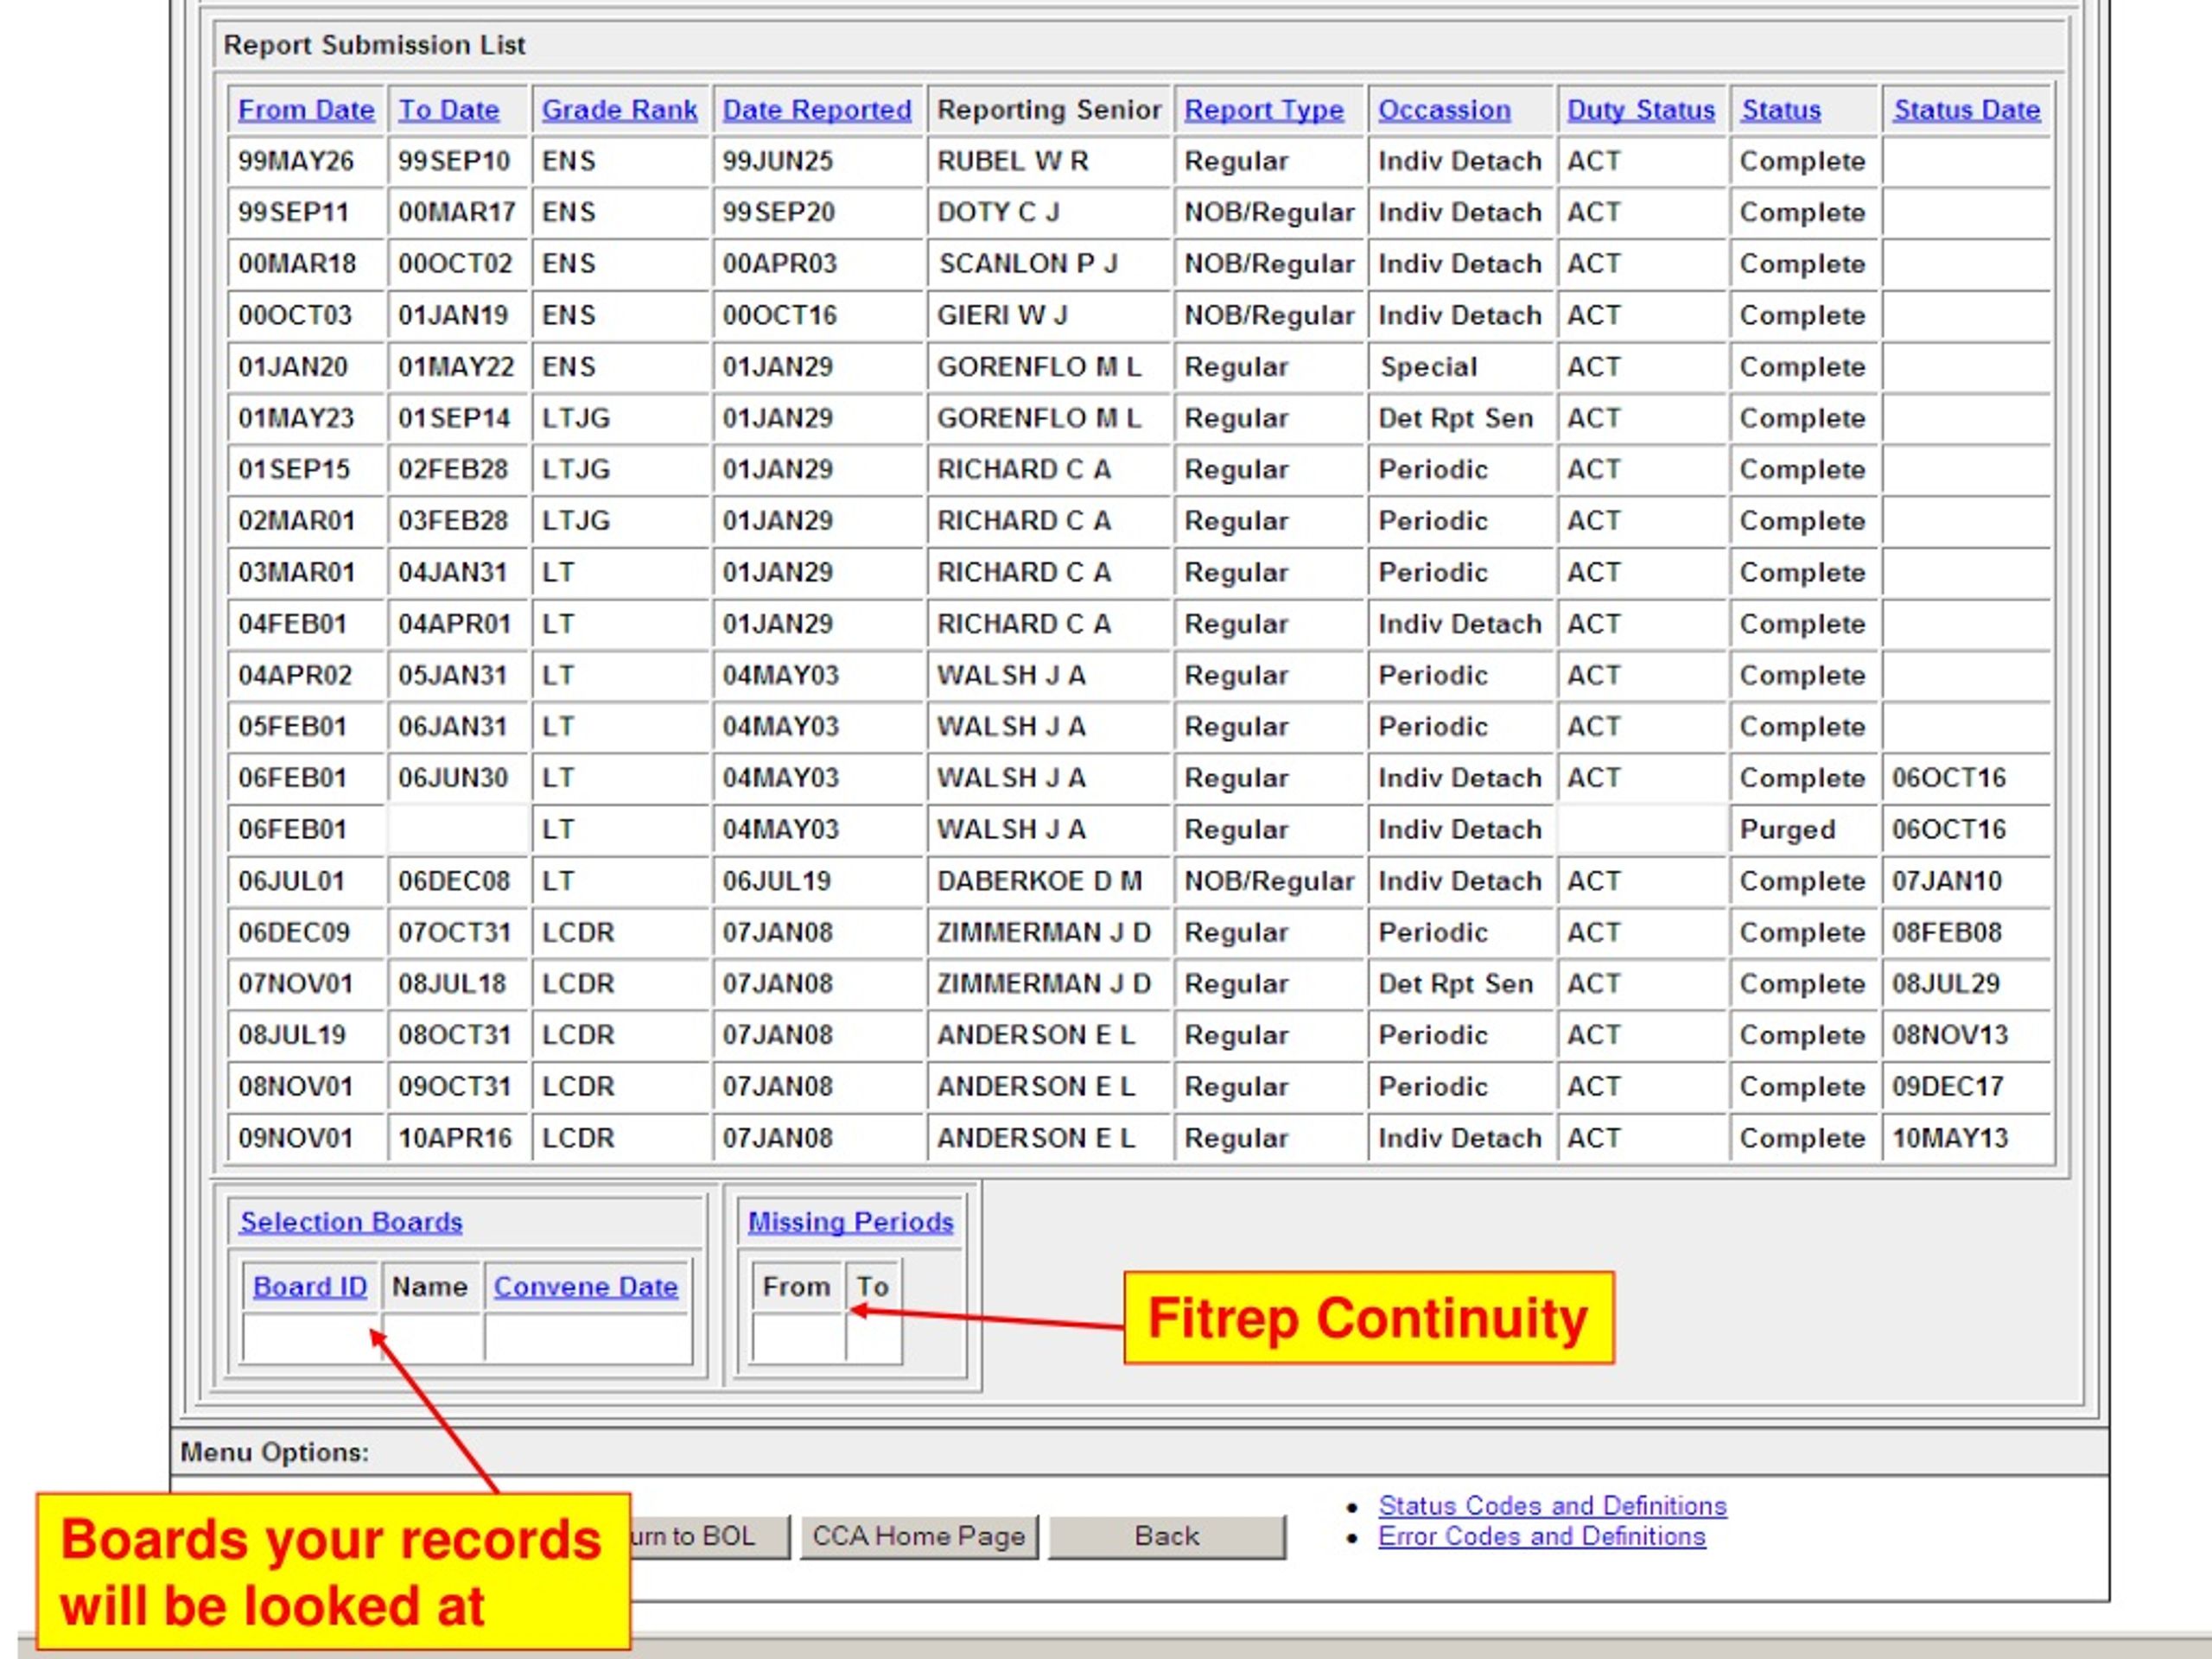Click the 06DEC09 from date cell
Viewport: 2212px width, 1659px height.
pos(306,932)
